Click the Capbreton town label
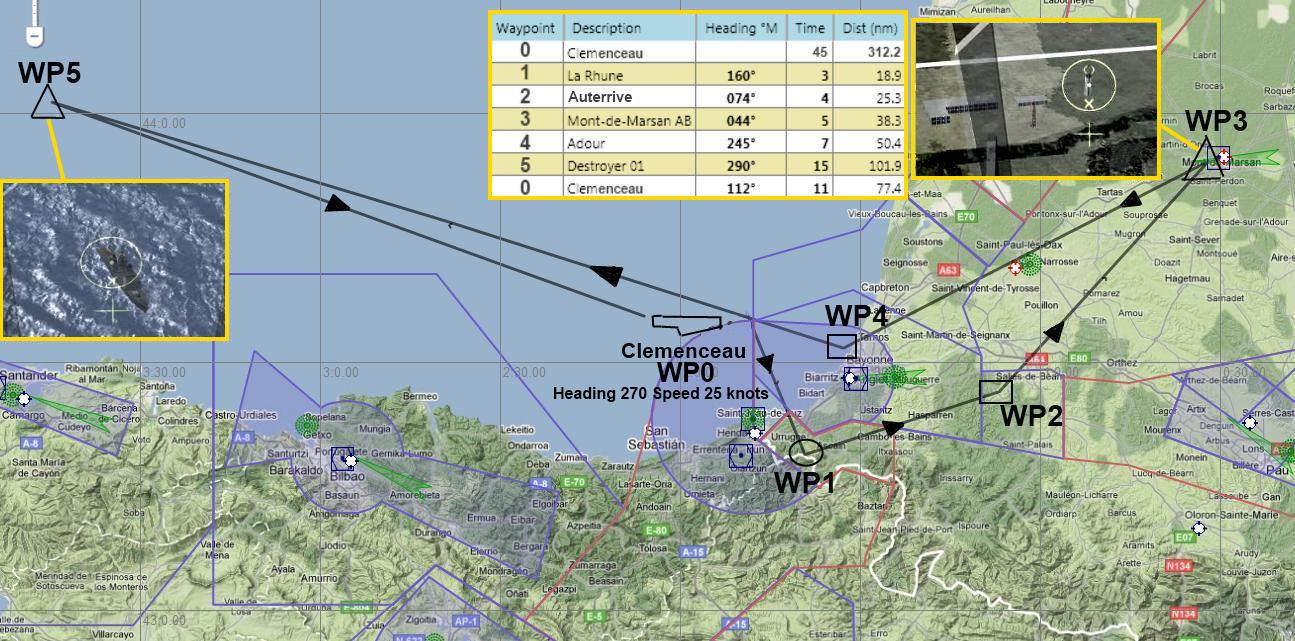Image resolution: width=1295 pixels, height=641 pixels. click(x=885, y=286)
